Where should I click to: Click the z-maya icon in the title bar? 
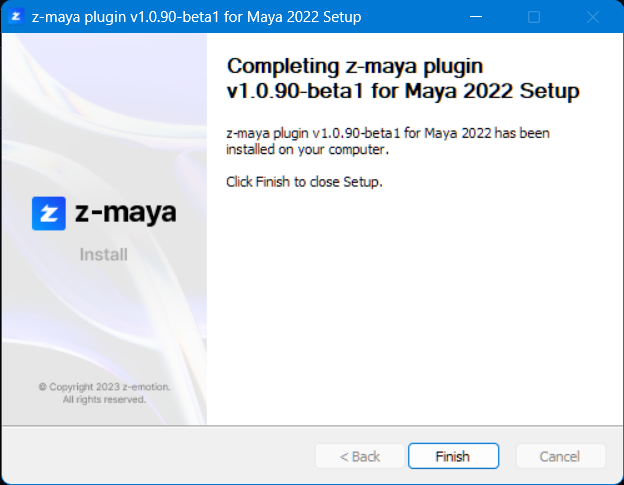[17, 17]
